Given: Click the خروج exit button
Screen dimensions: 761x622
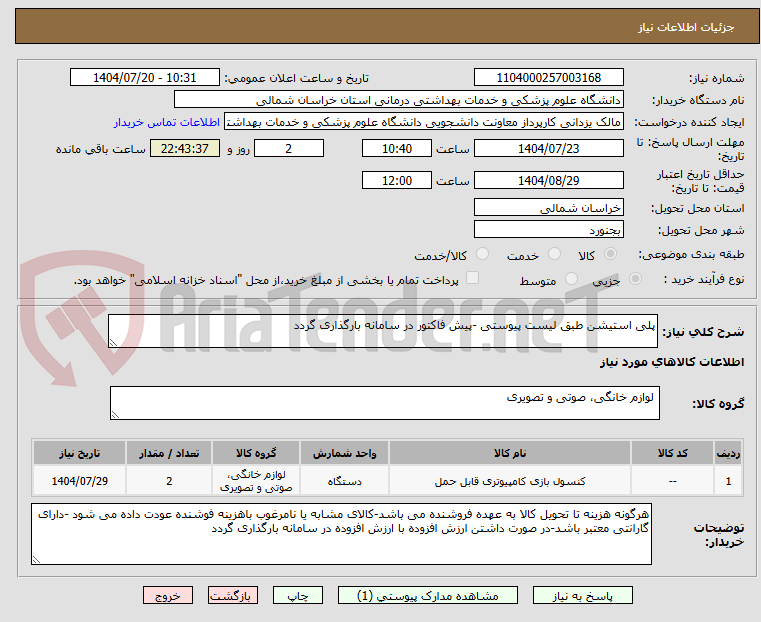Looking at the screenshot, I should [x=168, y=596].
